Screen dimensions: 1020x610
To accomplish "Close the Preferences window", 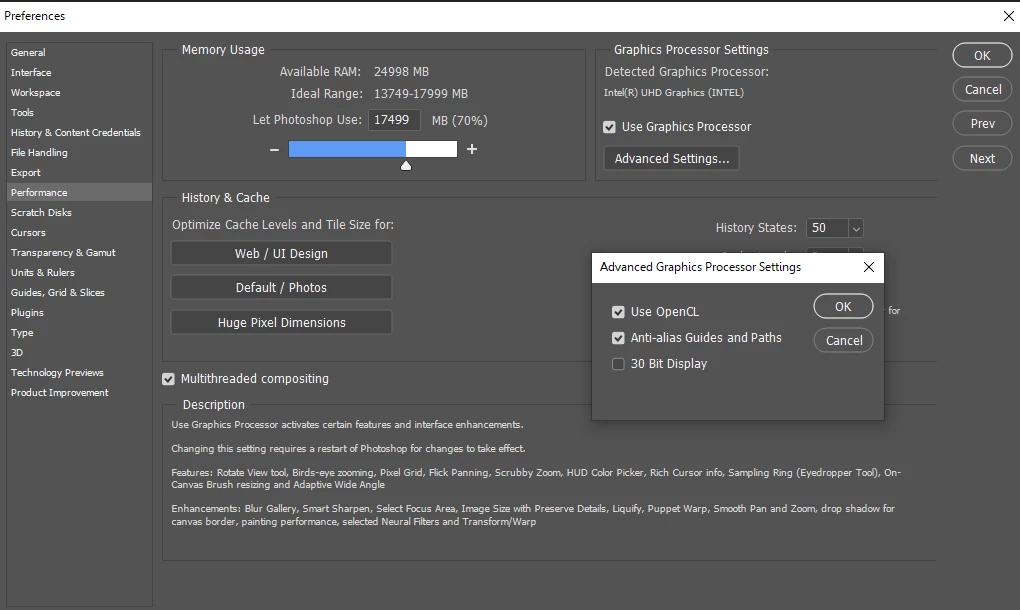I will click(1008, 16).
